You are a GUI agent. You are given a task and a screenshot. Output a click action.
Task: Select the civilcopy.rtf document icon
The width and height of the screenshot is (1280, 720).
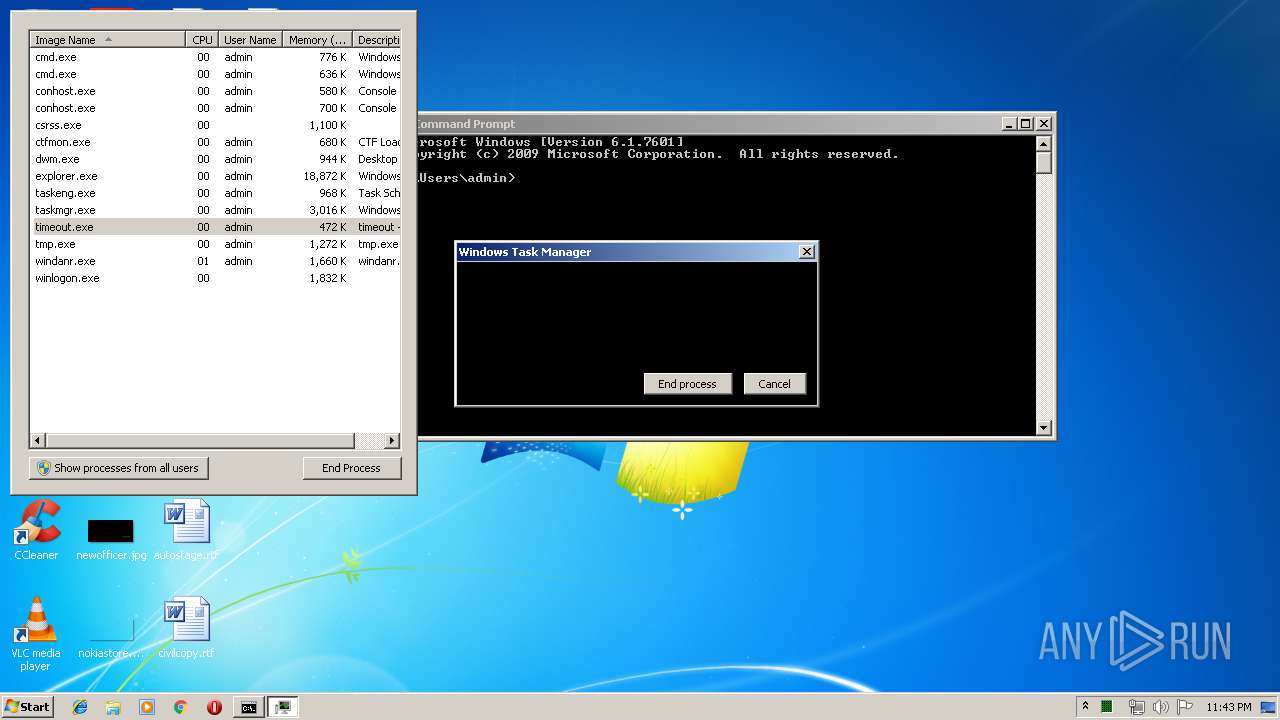[x=186, y=628]
